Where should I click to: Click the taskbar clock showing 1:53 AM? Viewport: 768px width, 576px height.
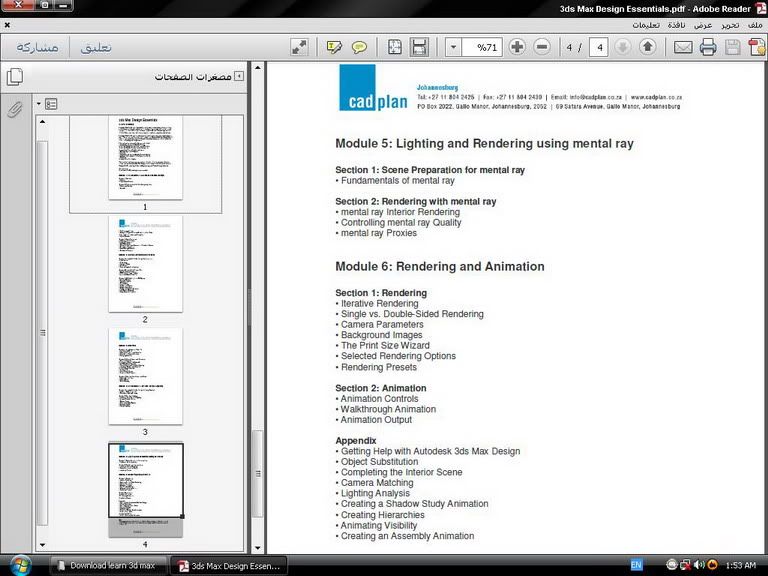click(741, 565)
